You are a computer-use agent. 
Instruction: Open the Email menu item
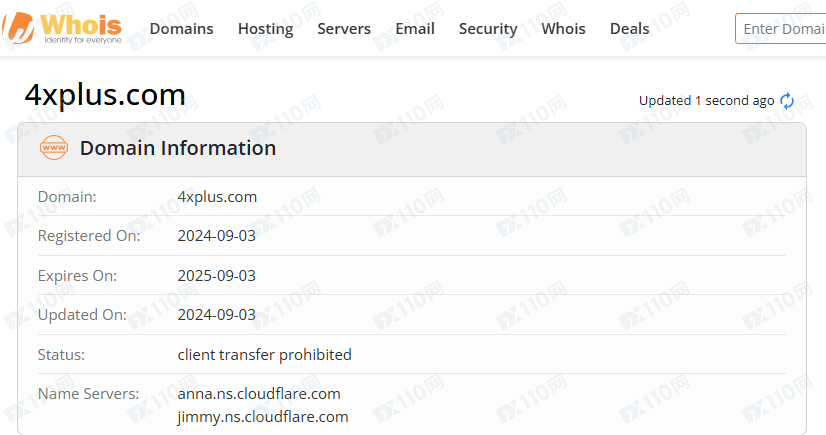[x=415, y=28]
